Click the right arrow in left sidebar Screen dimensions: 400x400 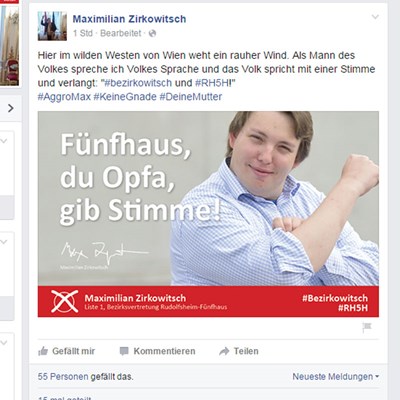pyautogui.click(x=11, y=108)
